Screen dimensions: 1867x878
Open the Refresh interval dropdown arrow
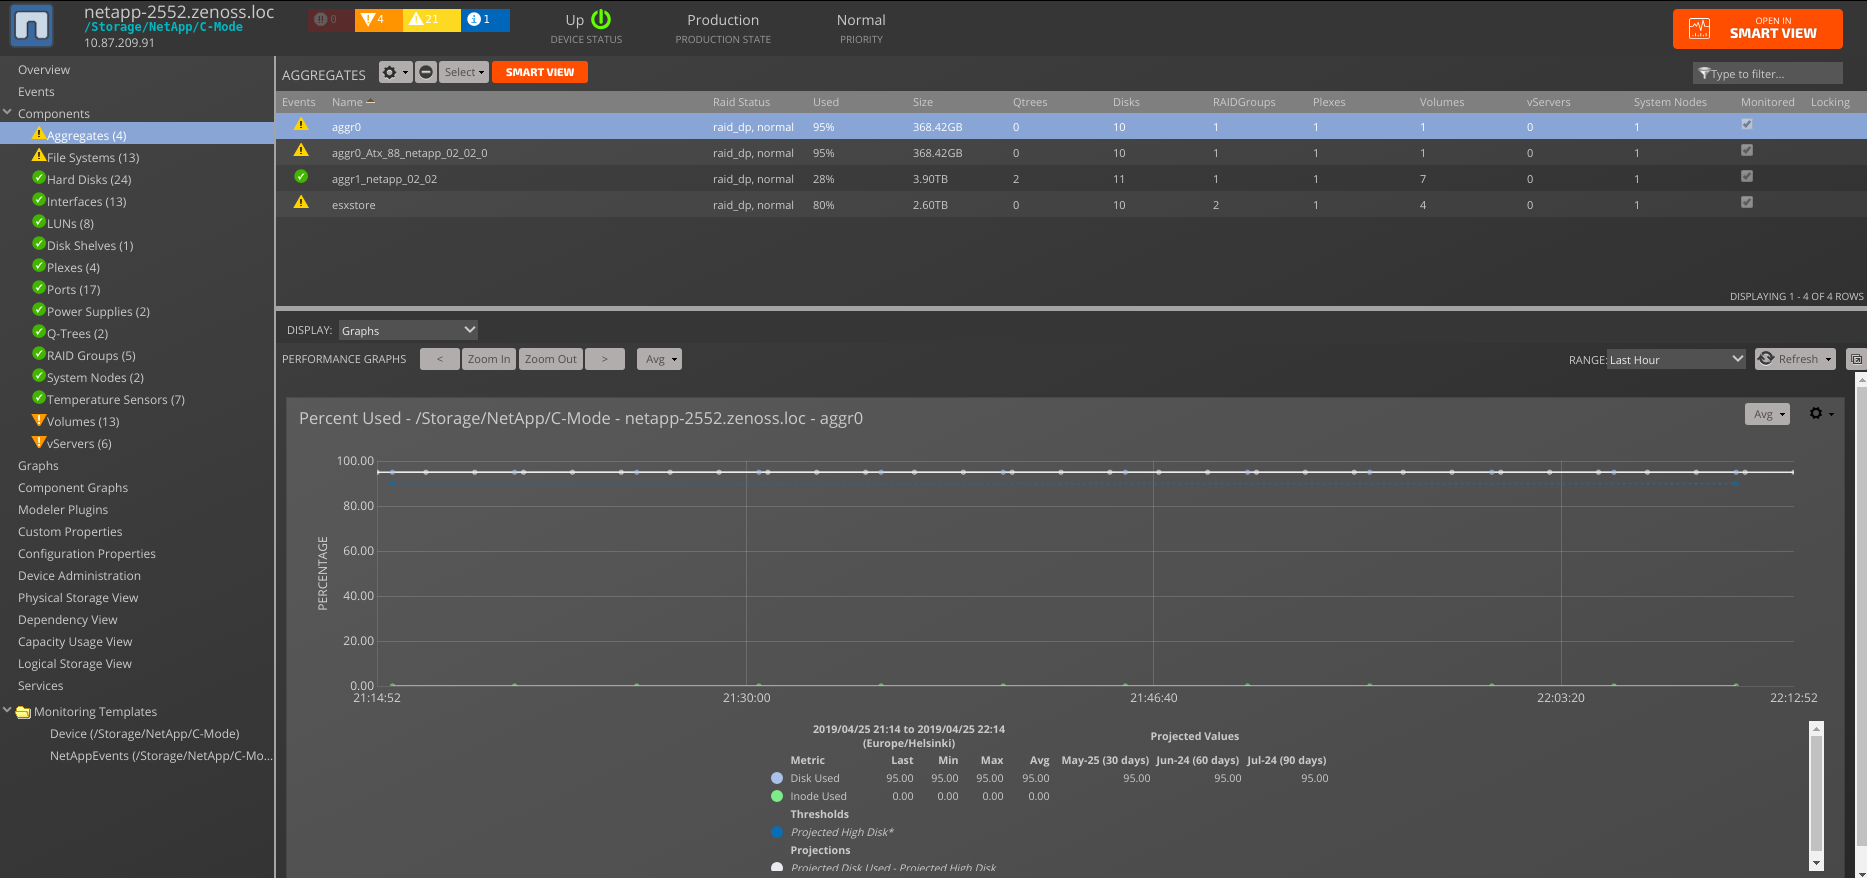coord(1829,359)
